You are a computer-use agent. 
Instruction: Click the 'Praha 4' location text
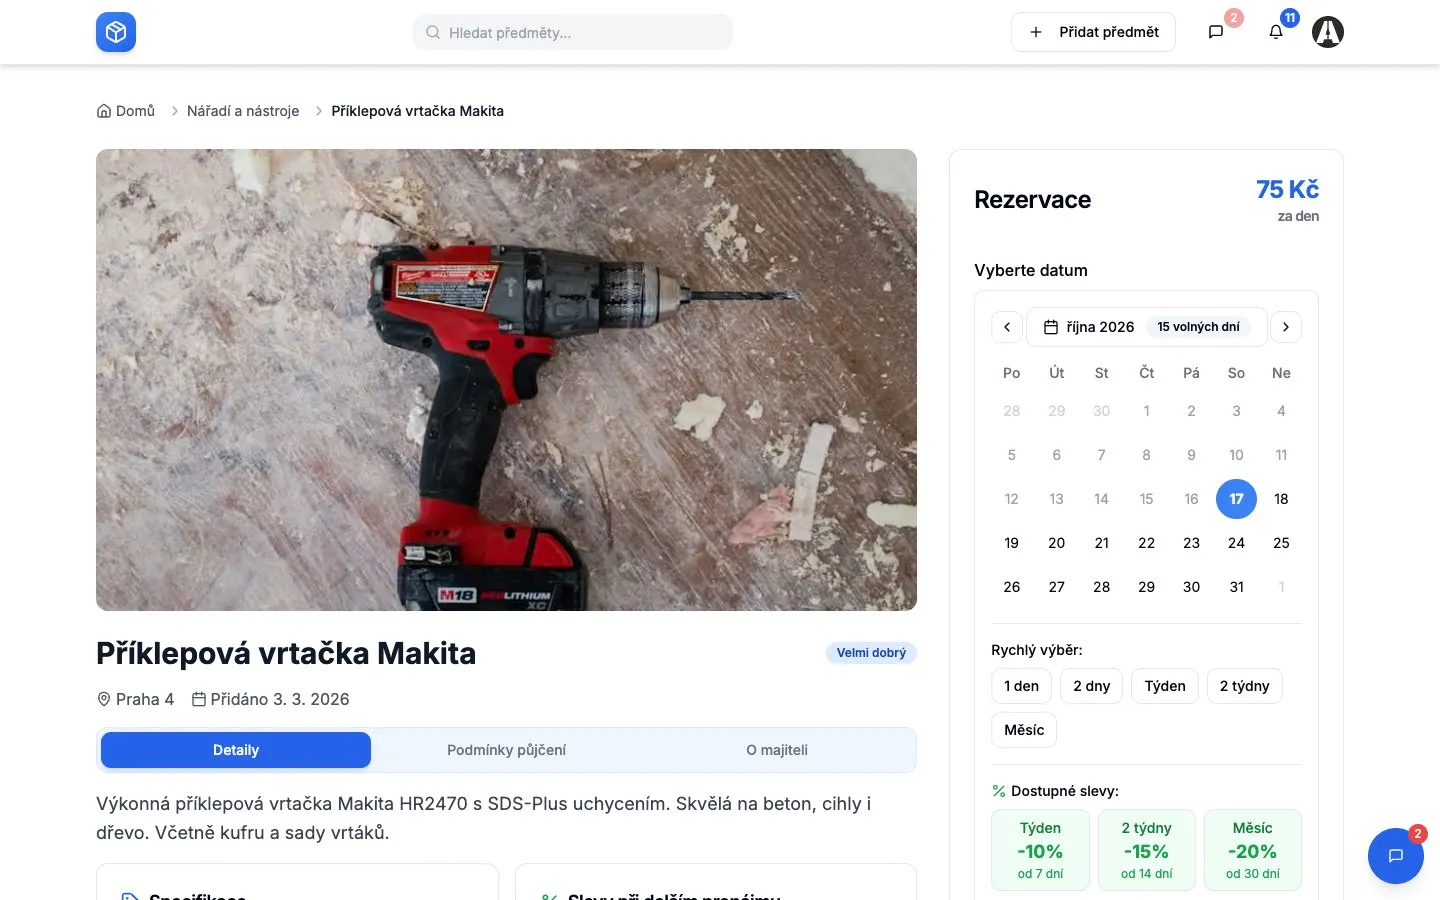pyautogui.click(x=145, y=699)
